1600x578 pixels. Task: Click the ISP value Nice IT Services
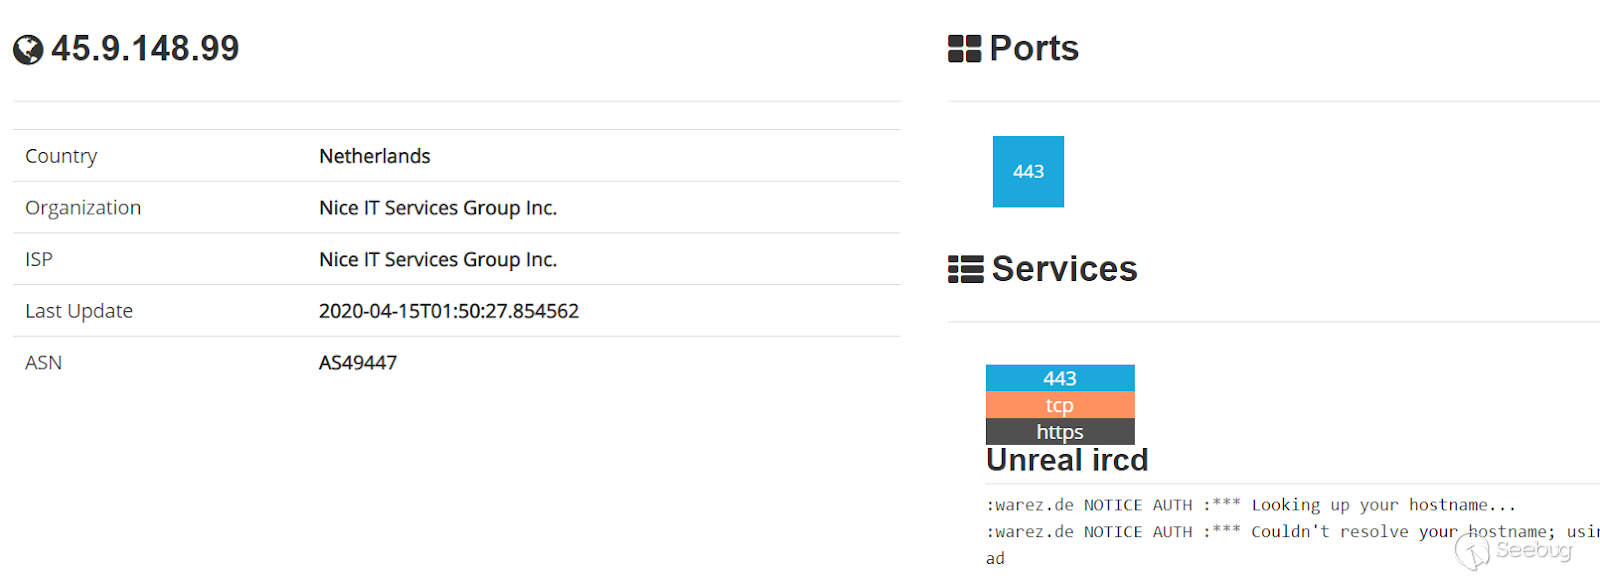pyautogui.click(x=437, y=260)
